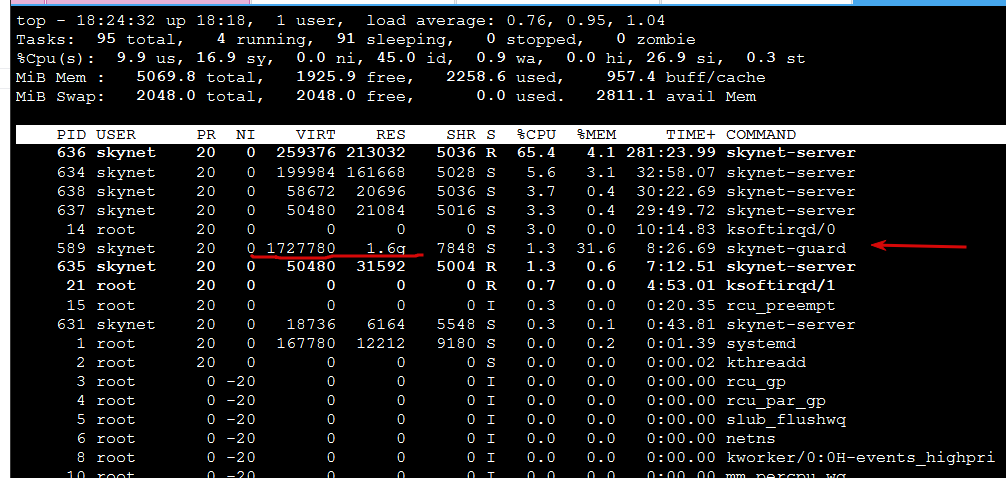
Task: Click the '2258.6 used' memory value
Action: 505,78
